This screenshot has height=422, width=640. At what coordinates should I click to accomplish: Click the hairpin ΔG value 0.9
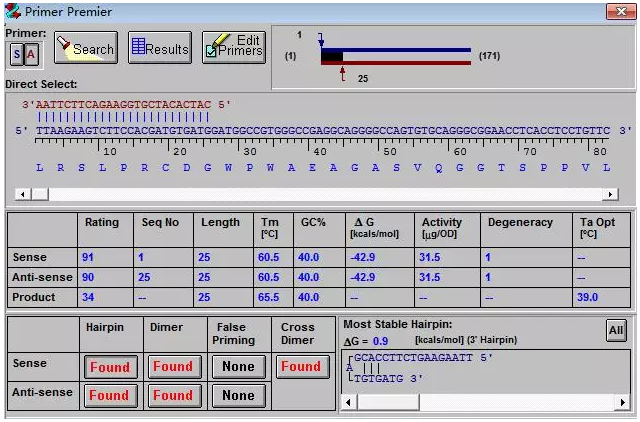click(x=380, y=341)
